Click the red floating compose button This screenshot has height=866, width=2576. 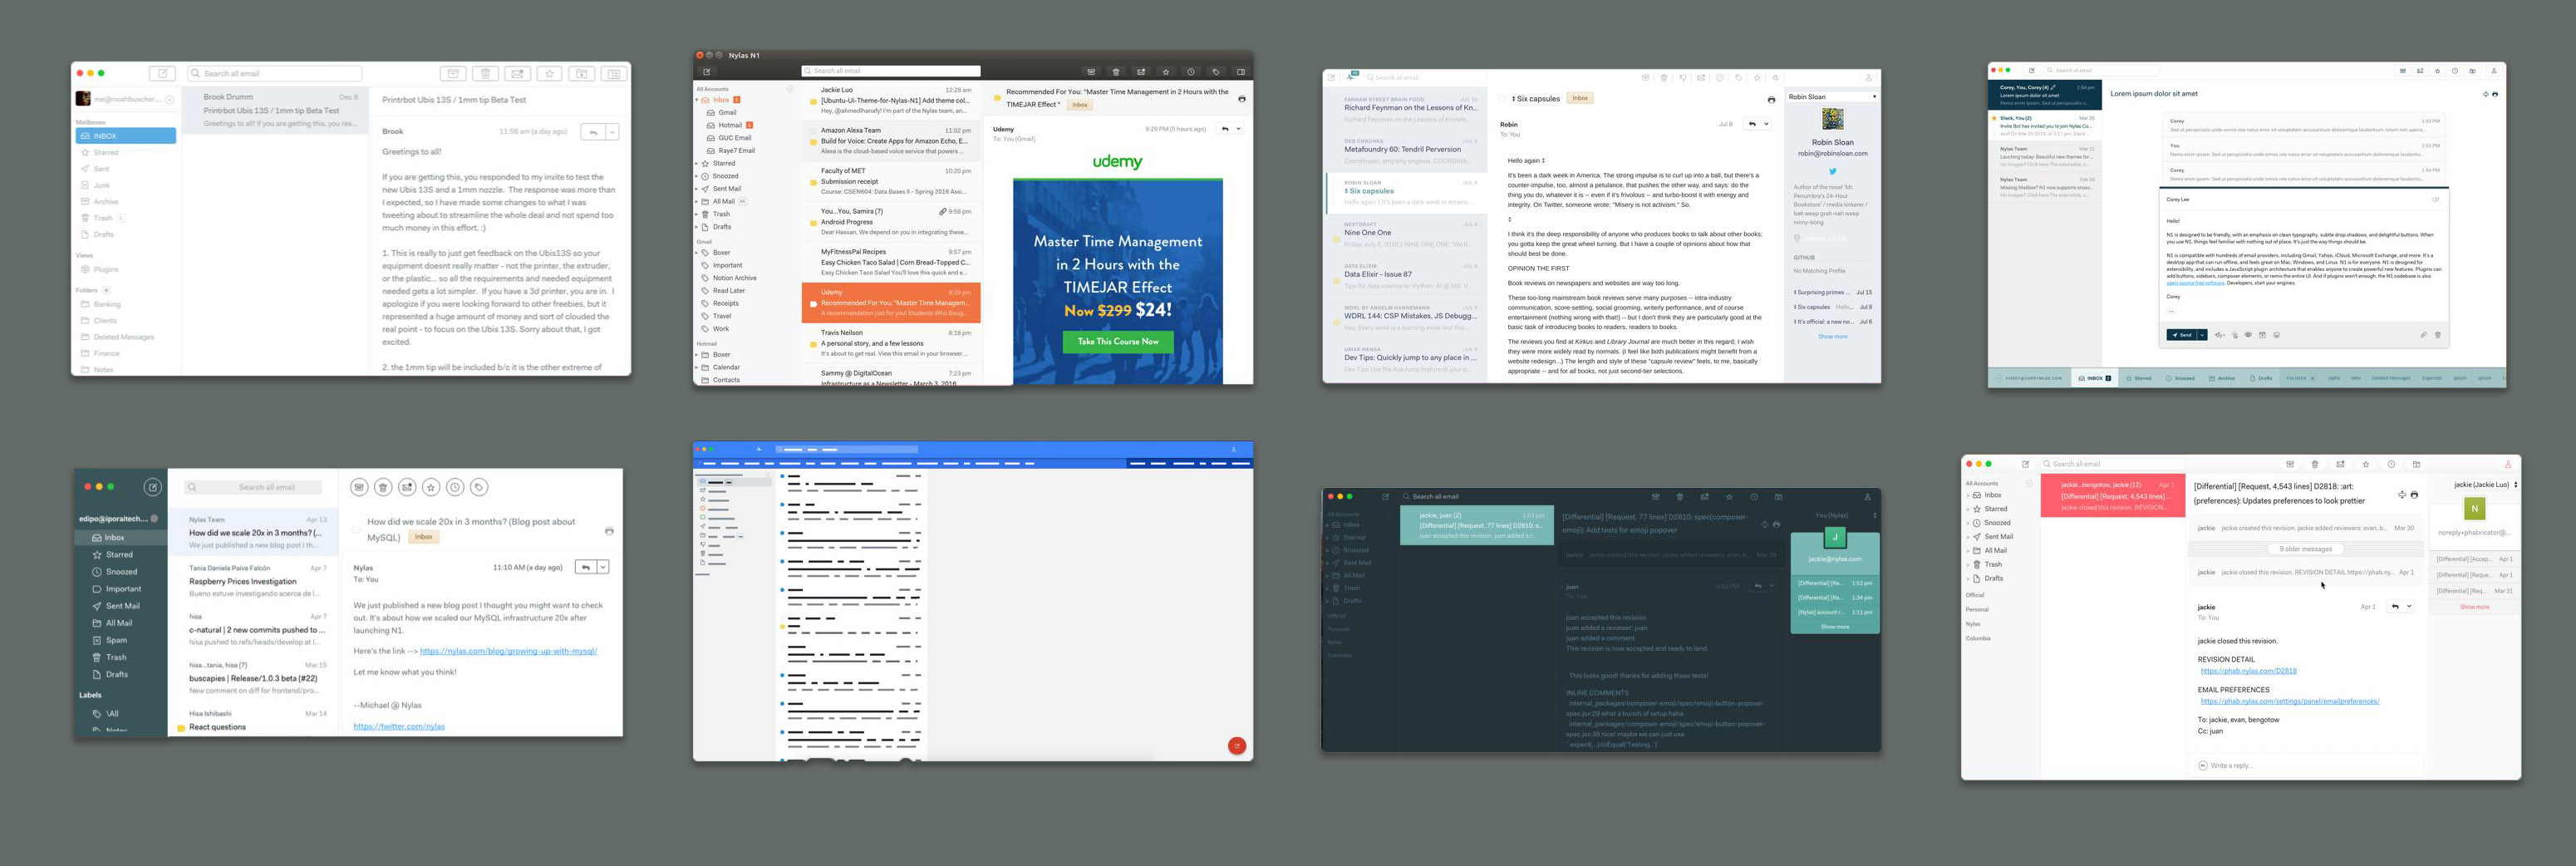pos(1237,746)
